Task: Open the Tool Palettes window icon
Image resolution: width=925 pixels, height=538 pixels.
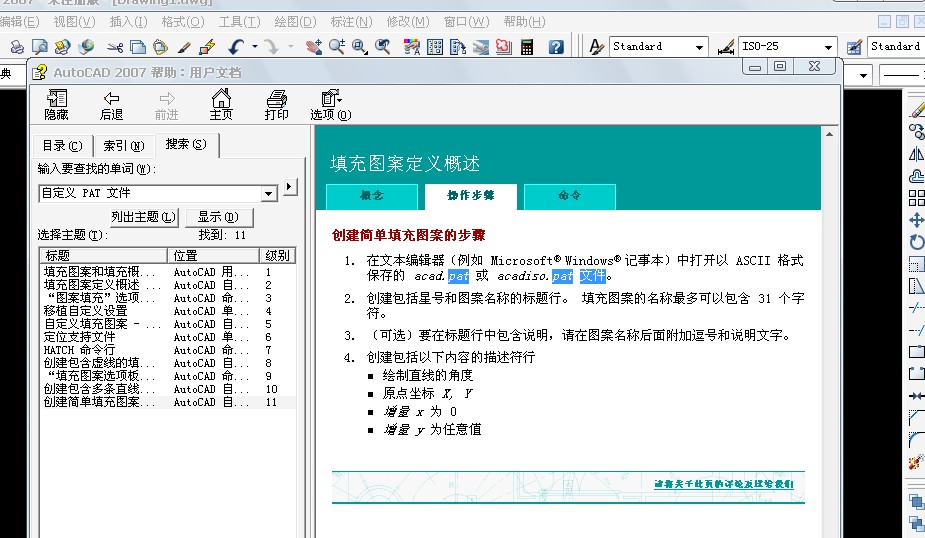Action: pyautogui.click(x=458, y=47)
